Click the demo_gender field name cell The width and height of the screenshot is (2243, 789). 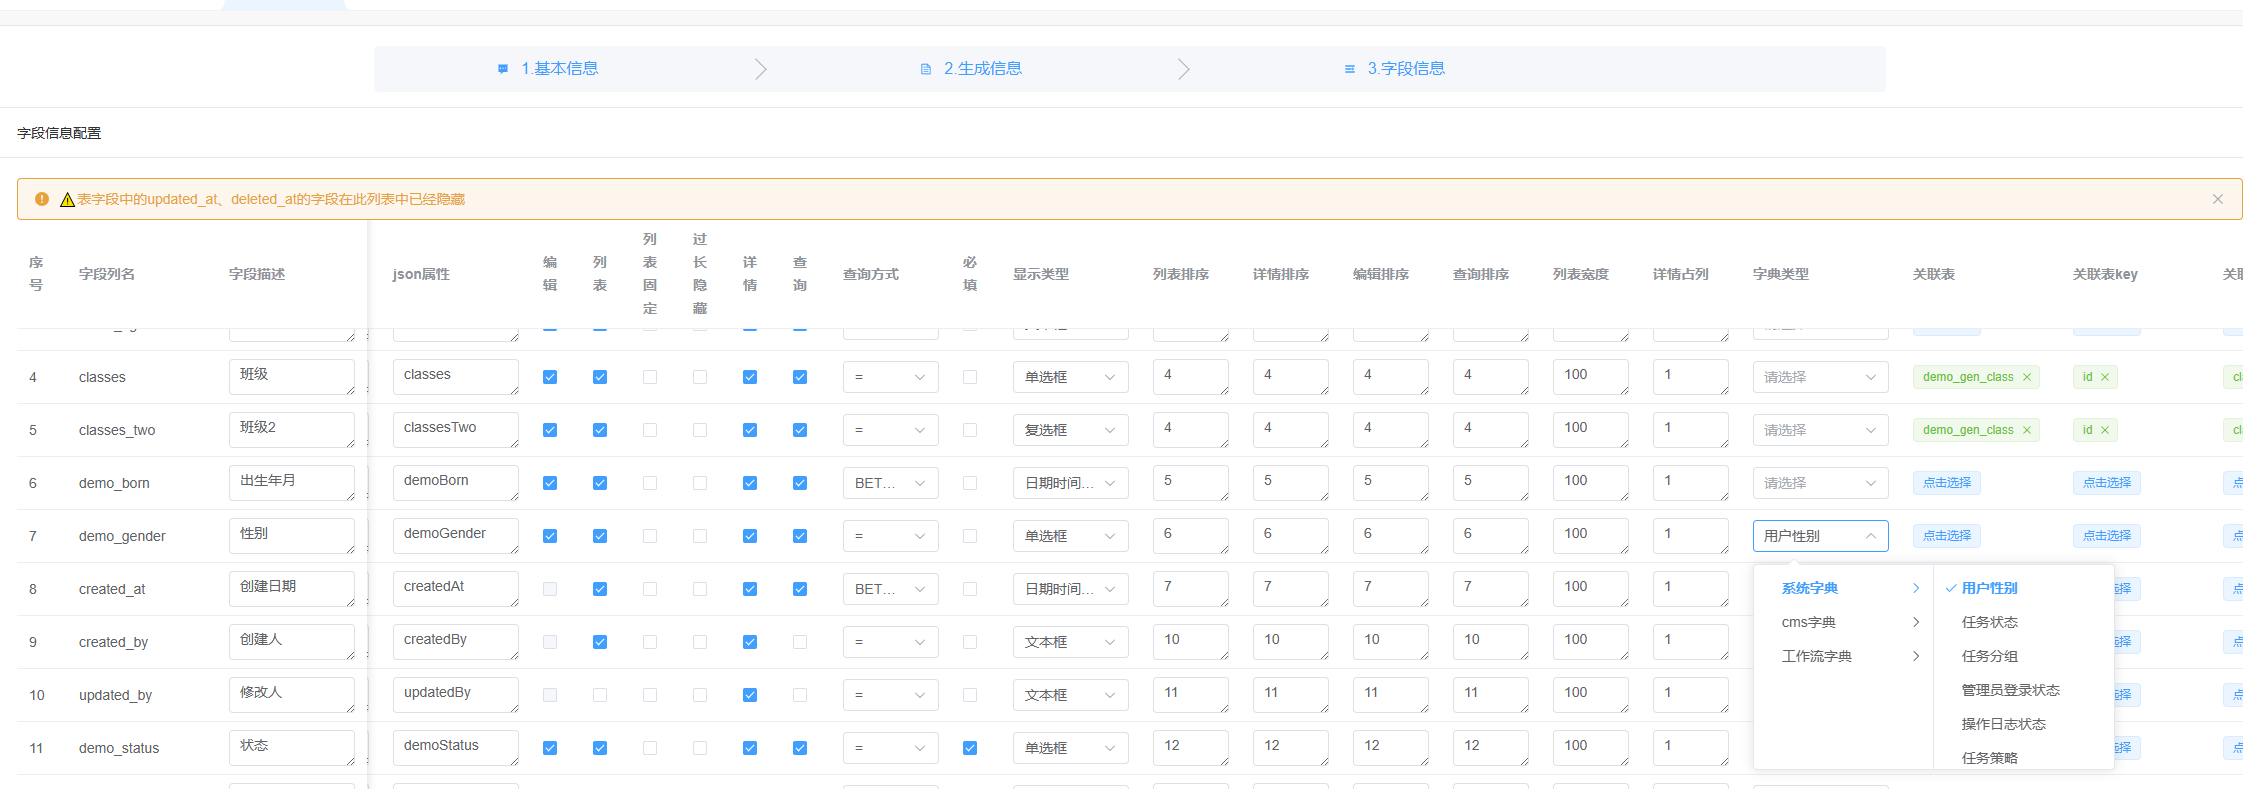click(122, 536)
